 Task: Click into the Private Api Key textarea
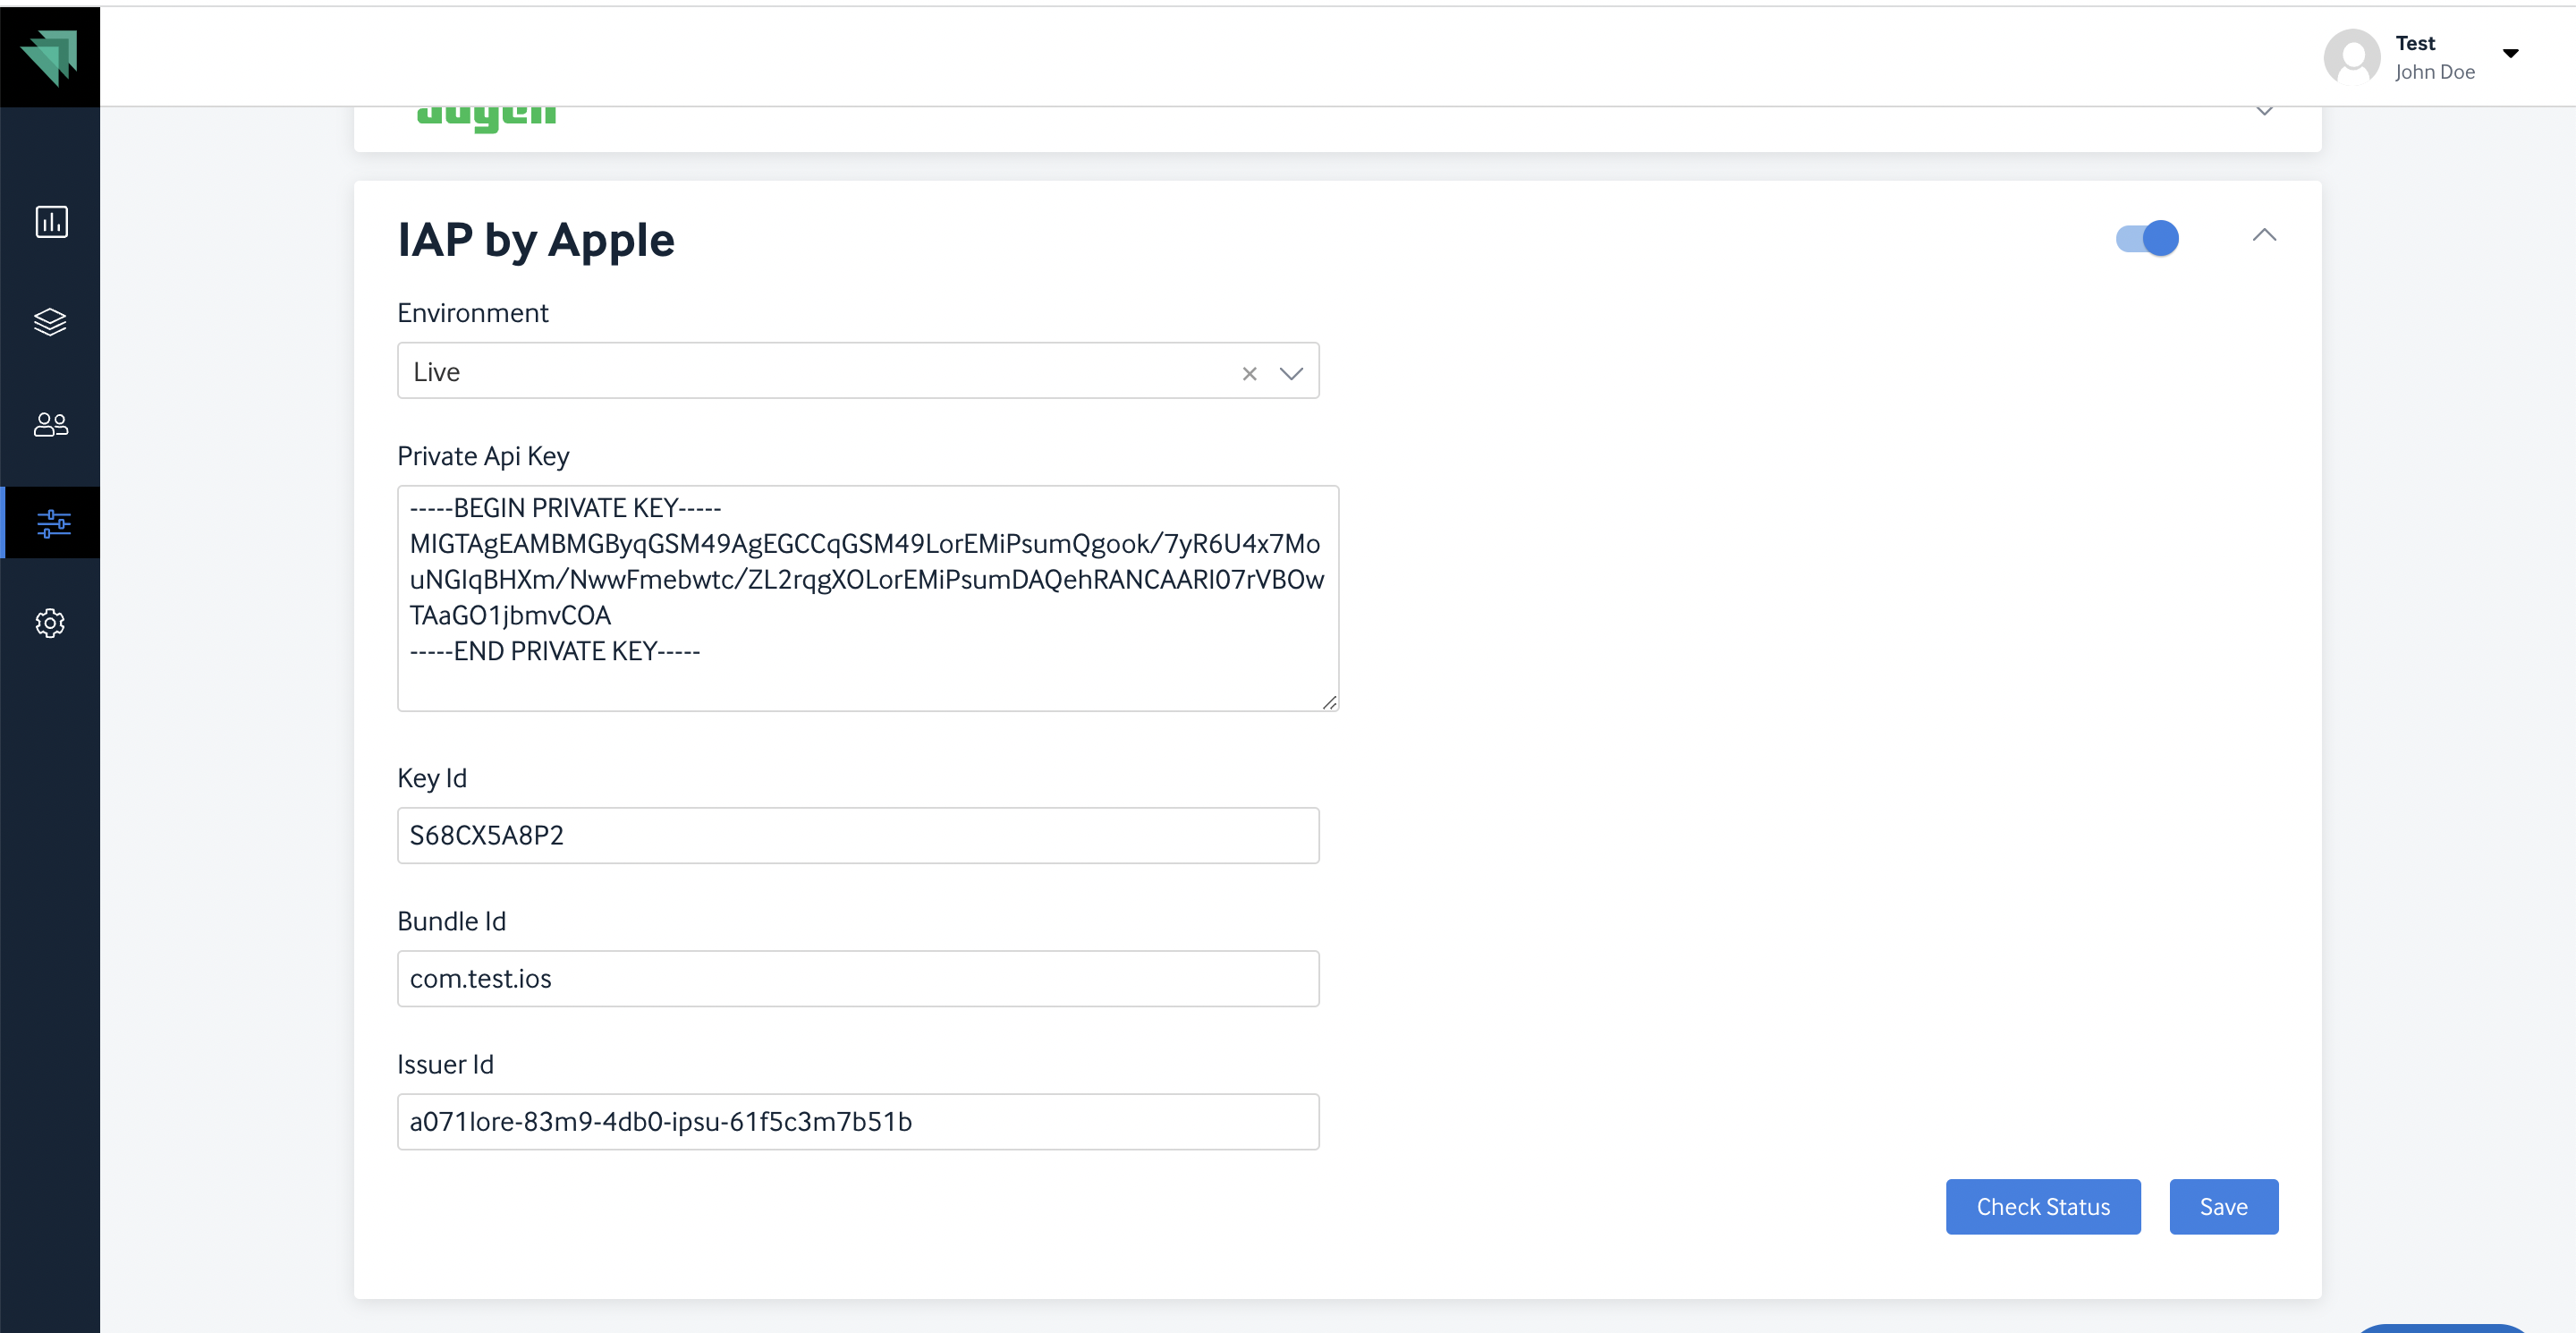tap(867, 598)
